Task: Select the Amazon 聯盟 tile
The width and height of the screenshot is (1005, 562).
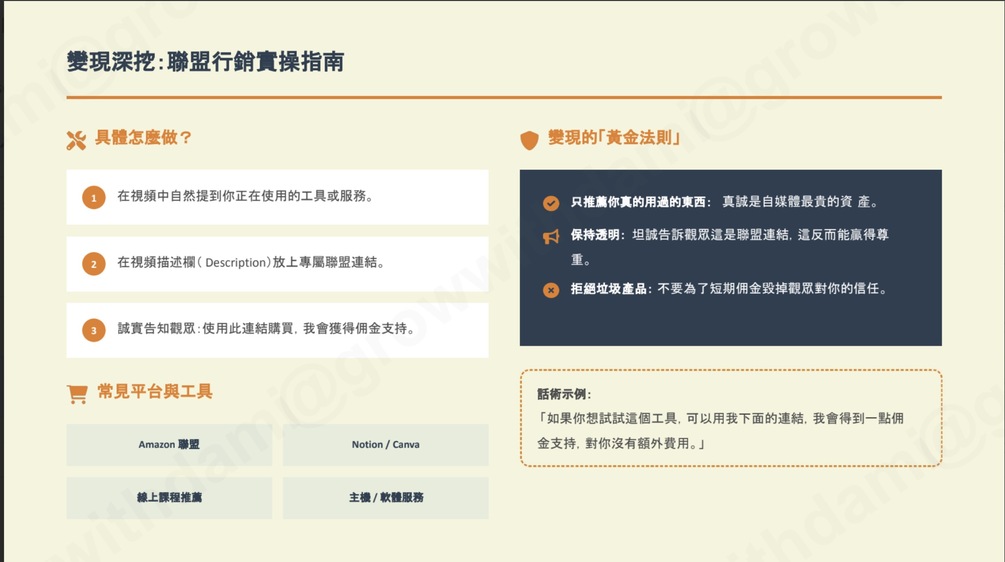Action: tap(169, 445)
